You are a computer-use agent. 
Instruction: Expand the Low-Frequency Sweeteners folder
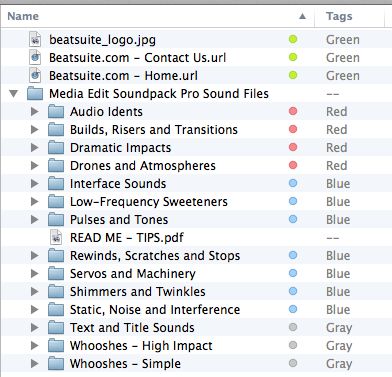tap(35, 202)
